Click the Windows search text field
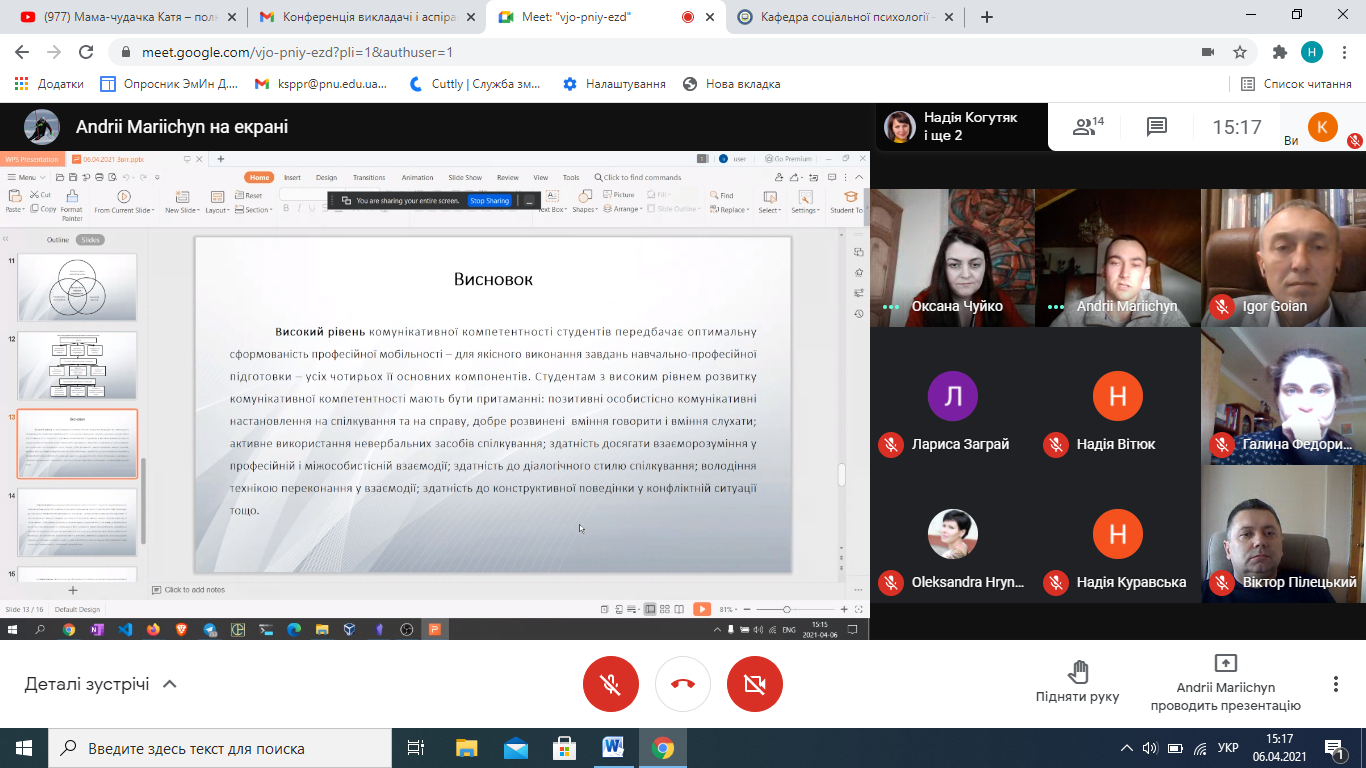 pyautogui.click(x=220, y=748)
